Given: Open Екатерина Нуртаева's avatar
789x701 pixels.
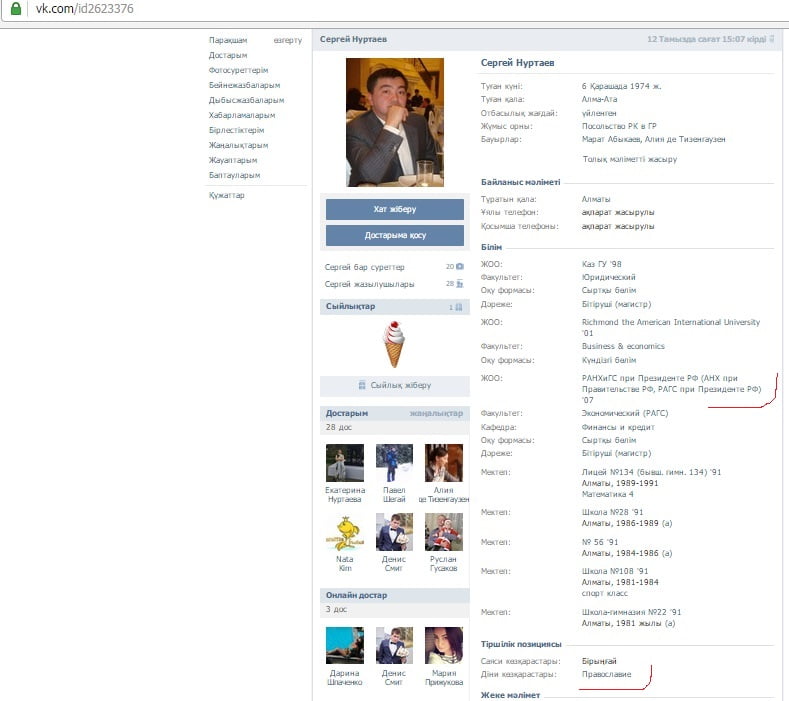Looking at the screenshot, I should tap(345, 462).
